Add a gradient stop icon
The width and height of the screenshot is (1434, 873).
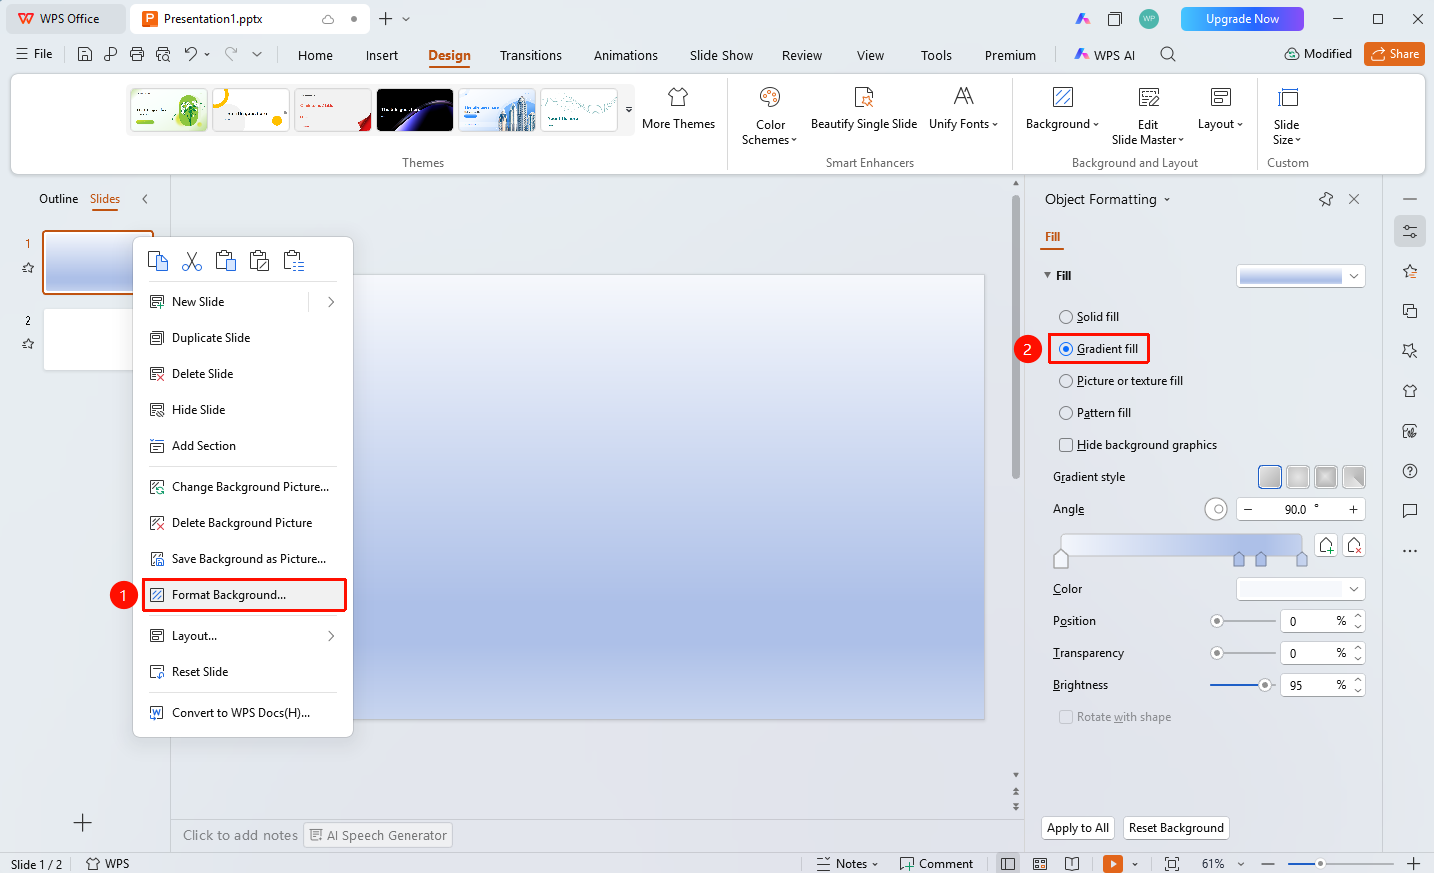click(x=1326, y=545)
